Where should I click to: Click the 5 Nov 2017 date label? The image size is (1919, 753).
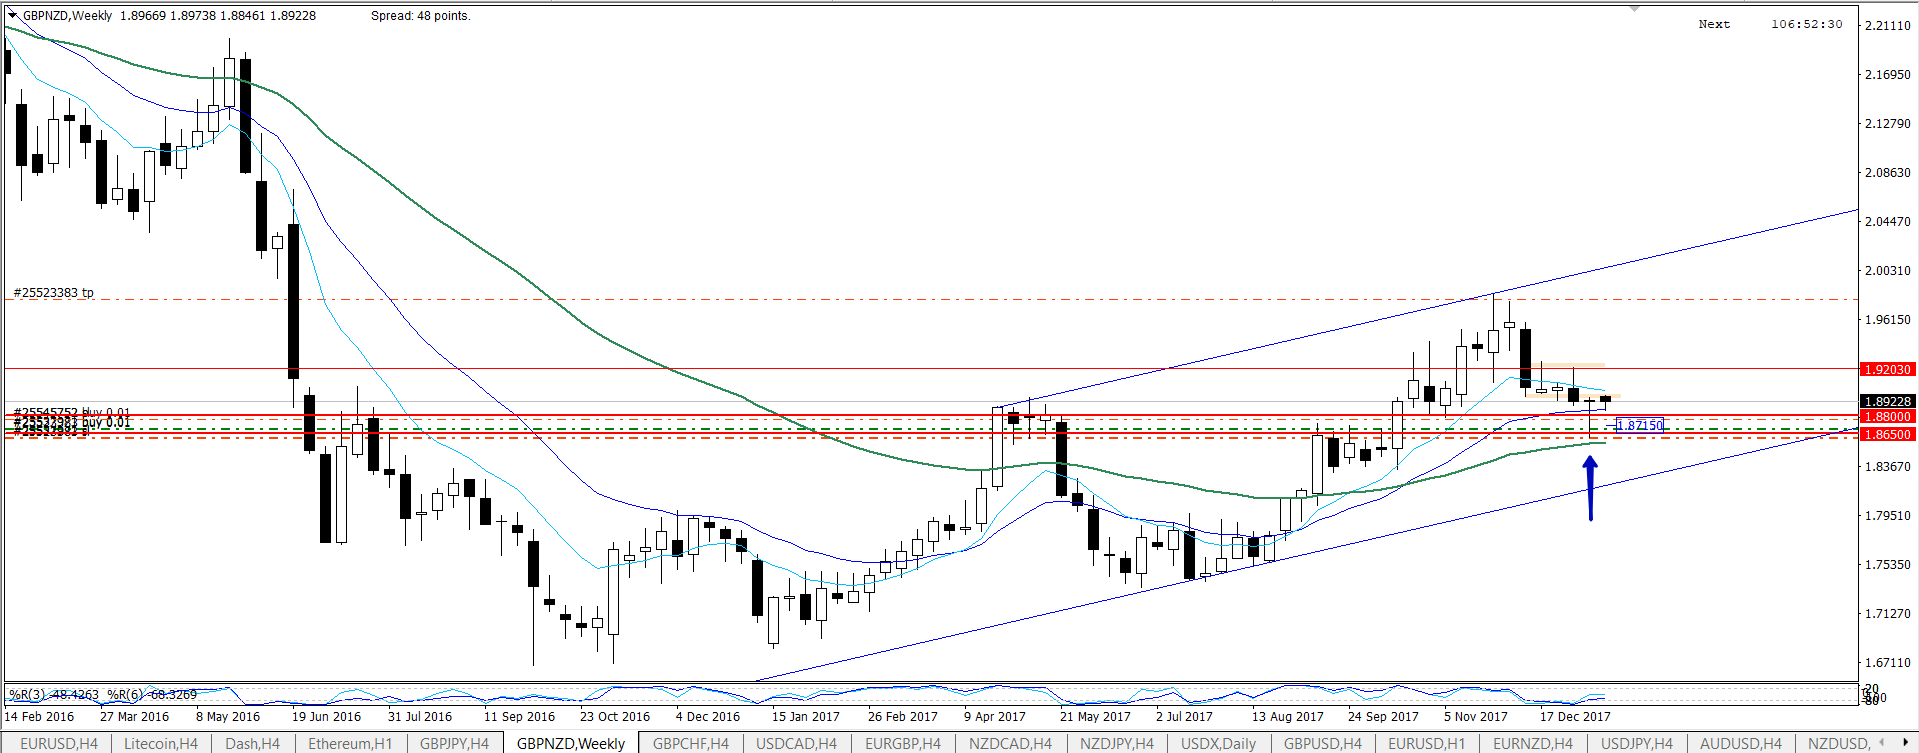(1476, 717)
